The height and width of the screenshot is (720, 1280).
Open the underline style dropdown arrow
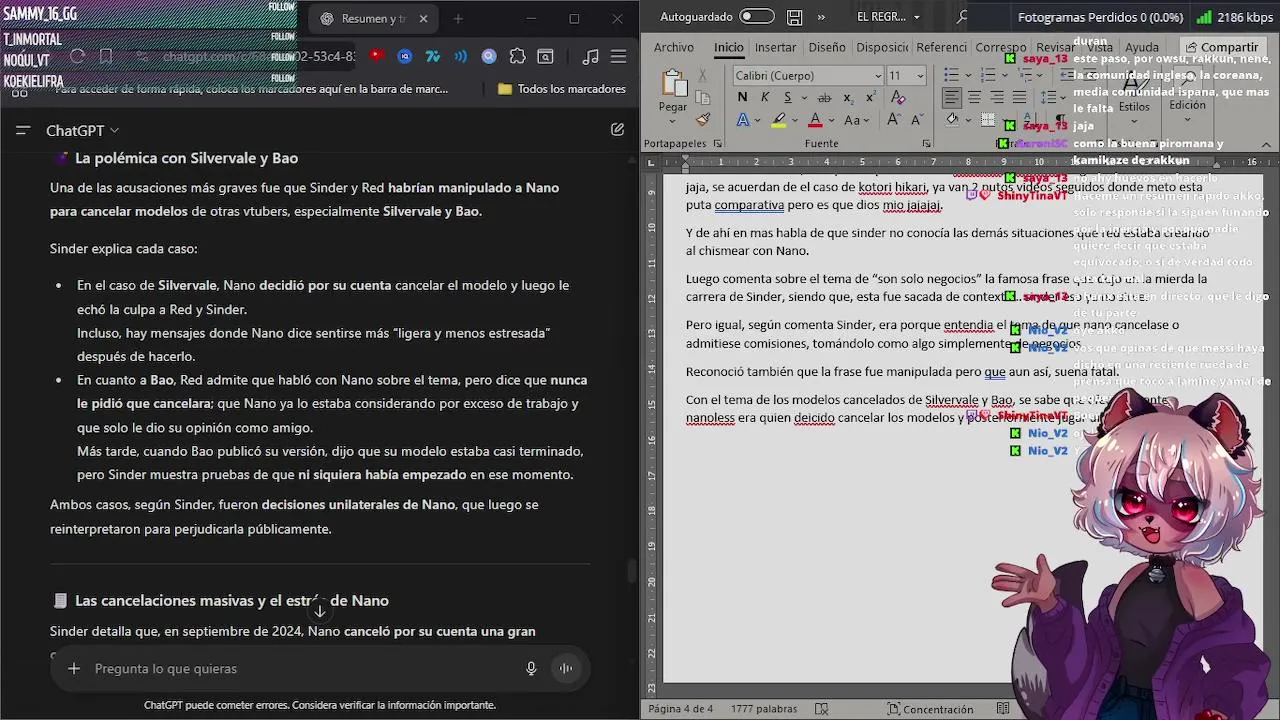[x=802, y=97]
